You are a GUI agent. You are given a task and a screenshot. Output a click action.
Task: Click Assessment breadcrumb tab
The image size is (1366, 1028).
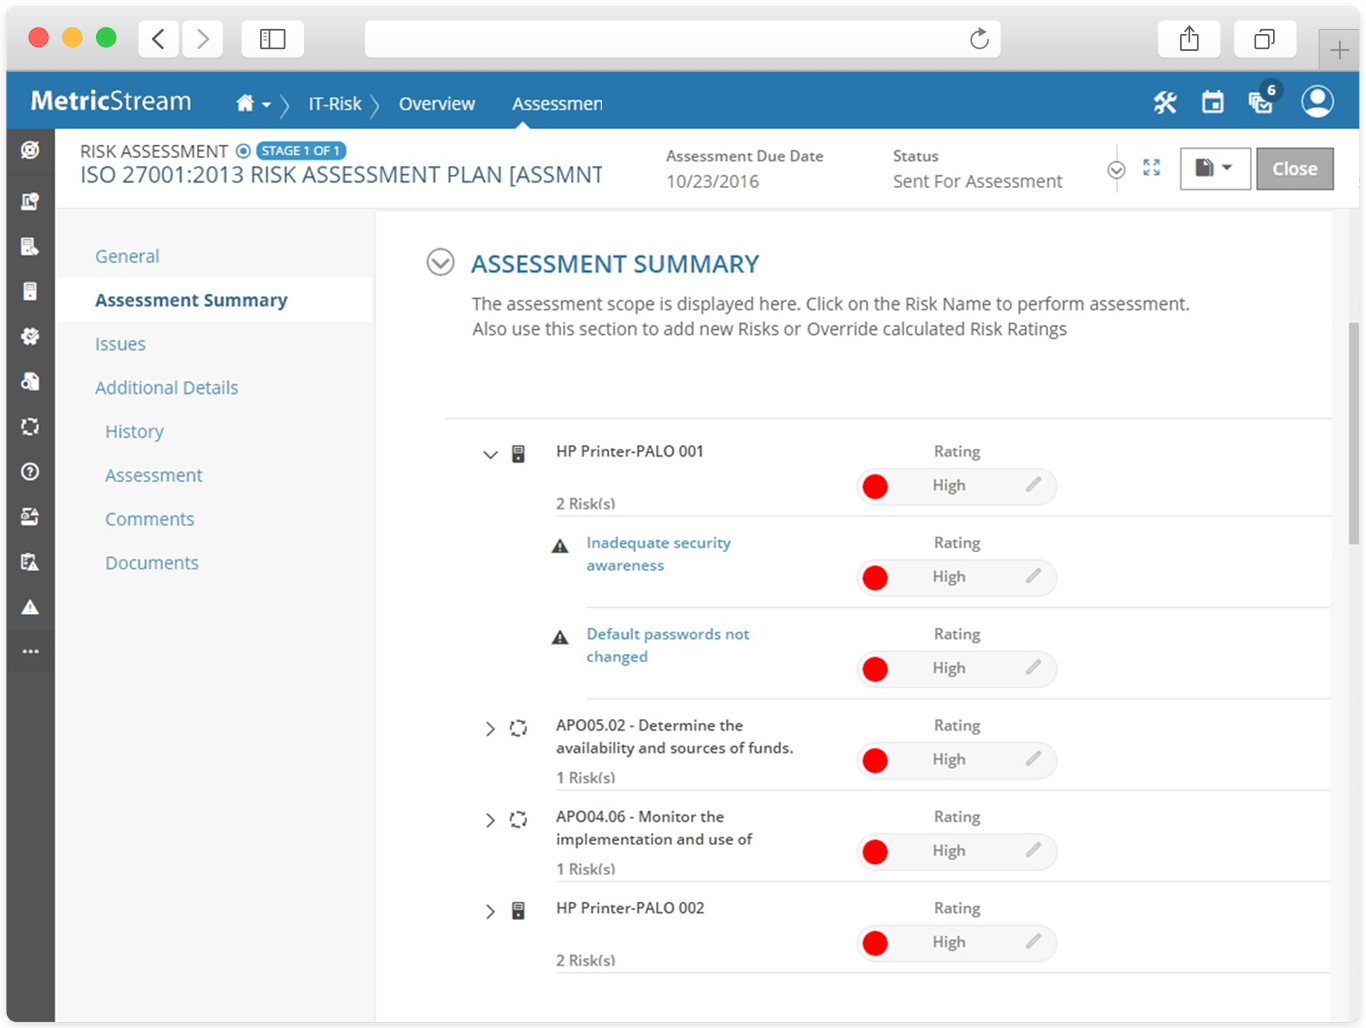point(557,103)
